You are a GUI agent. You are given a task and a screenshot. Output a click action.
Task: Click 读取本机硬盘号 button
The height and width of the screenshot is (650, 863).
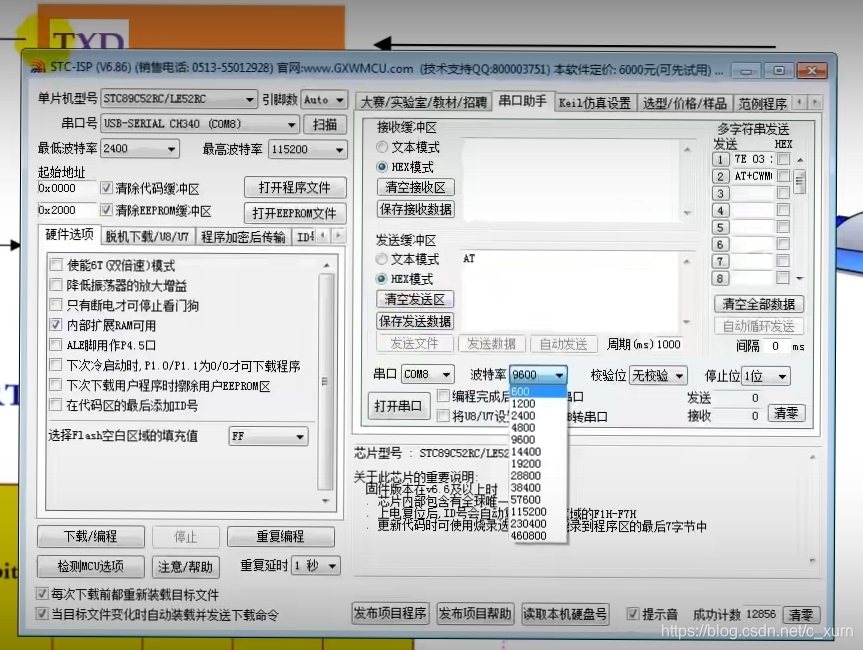click(565, 614)
